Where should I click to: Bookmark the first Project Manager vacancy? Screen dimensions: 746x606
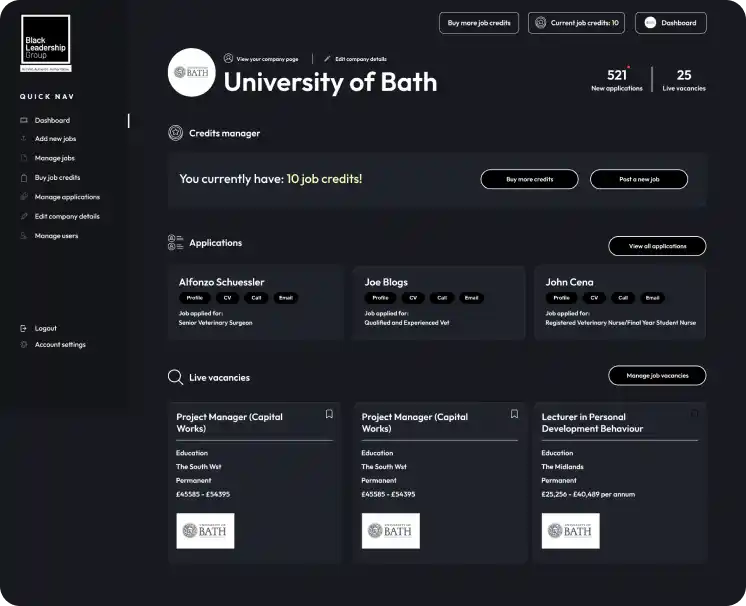click(x=329, y=414)
